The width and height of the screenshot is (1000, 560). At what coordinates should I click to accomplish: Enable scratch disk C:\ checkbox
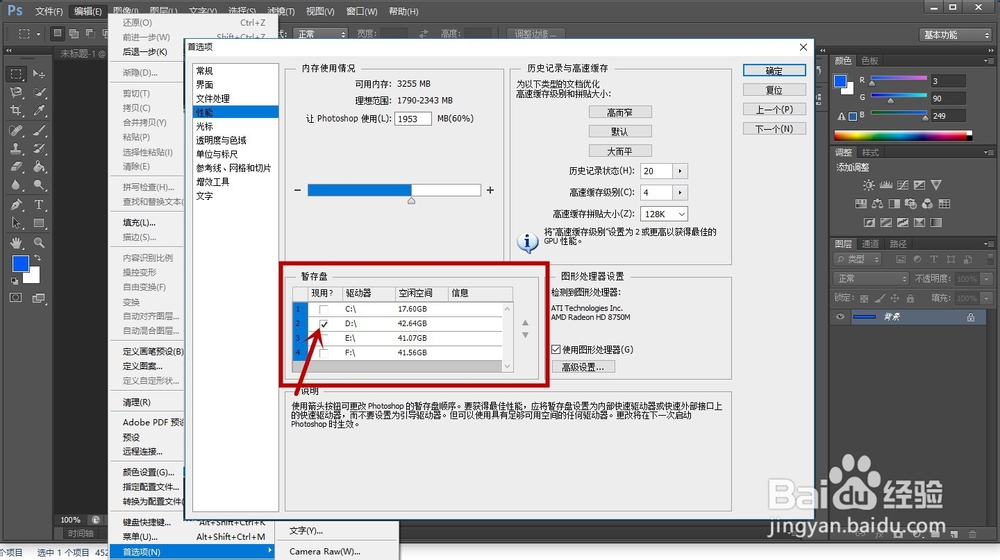(324, 309)
